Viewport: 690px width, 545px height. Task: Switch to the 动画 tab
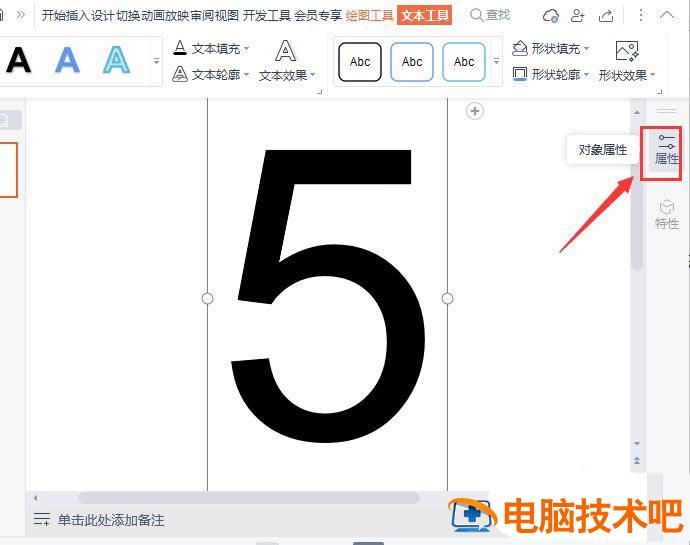[x=153, y=15]
